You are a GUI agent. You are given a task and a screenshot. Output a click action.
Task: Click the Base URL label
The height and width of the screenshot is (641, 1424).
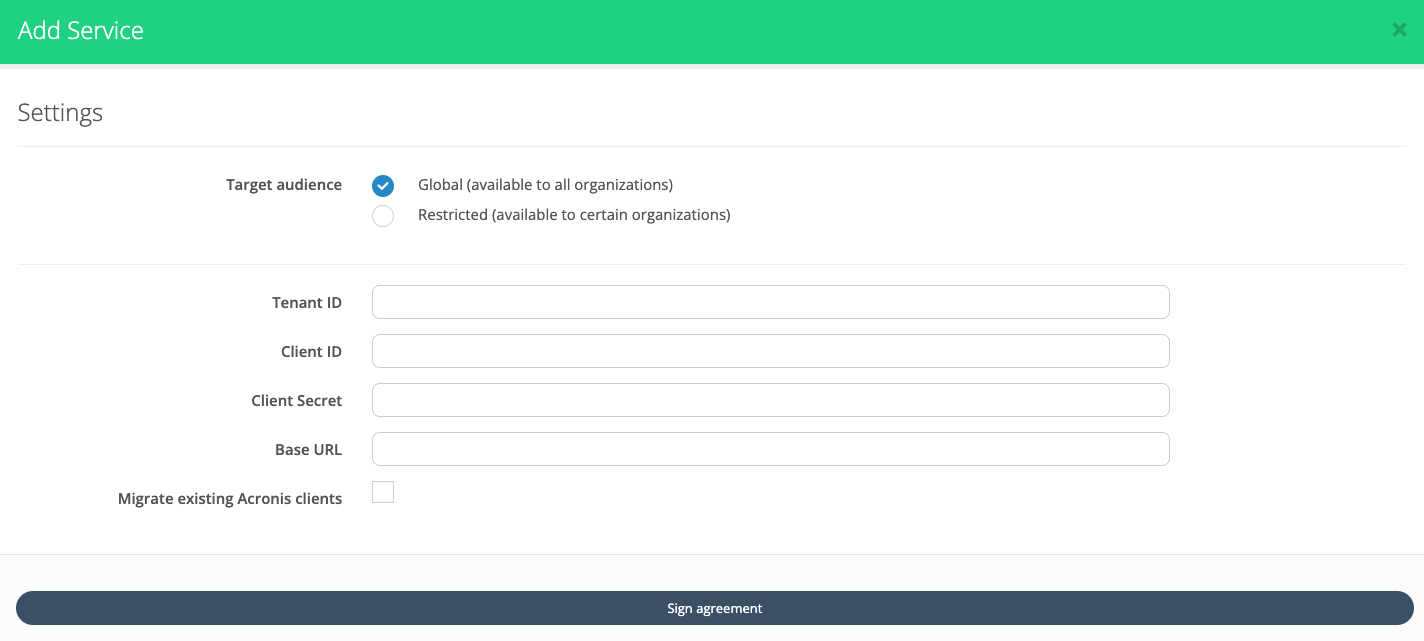click(x=308, y=450)
